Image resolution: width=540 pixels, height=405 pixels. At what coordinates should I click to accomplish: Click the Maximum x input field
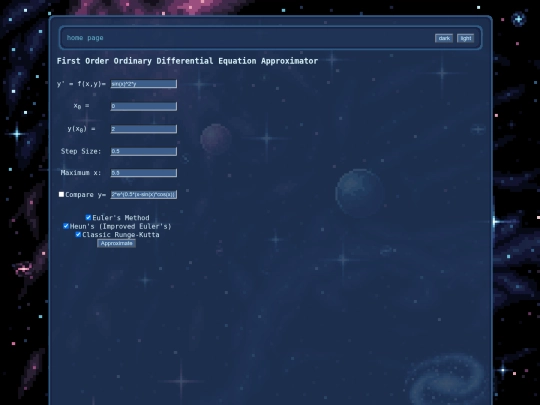(x=144, y=173)
